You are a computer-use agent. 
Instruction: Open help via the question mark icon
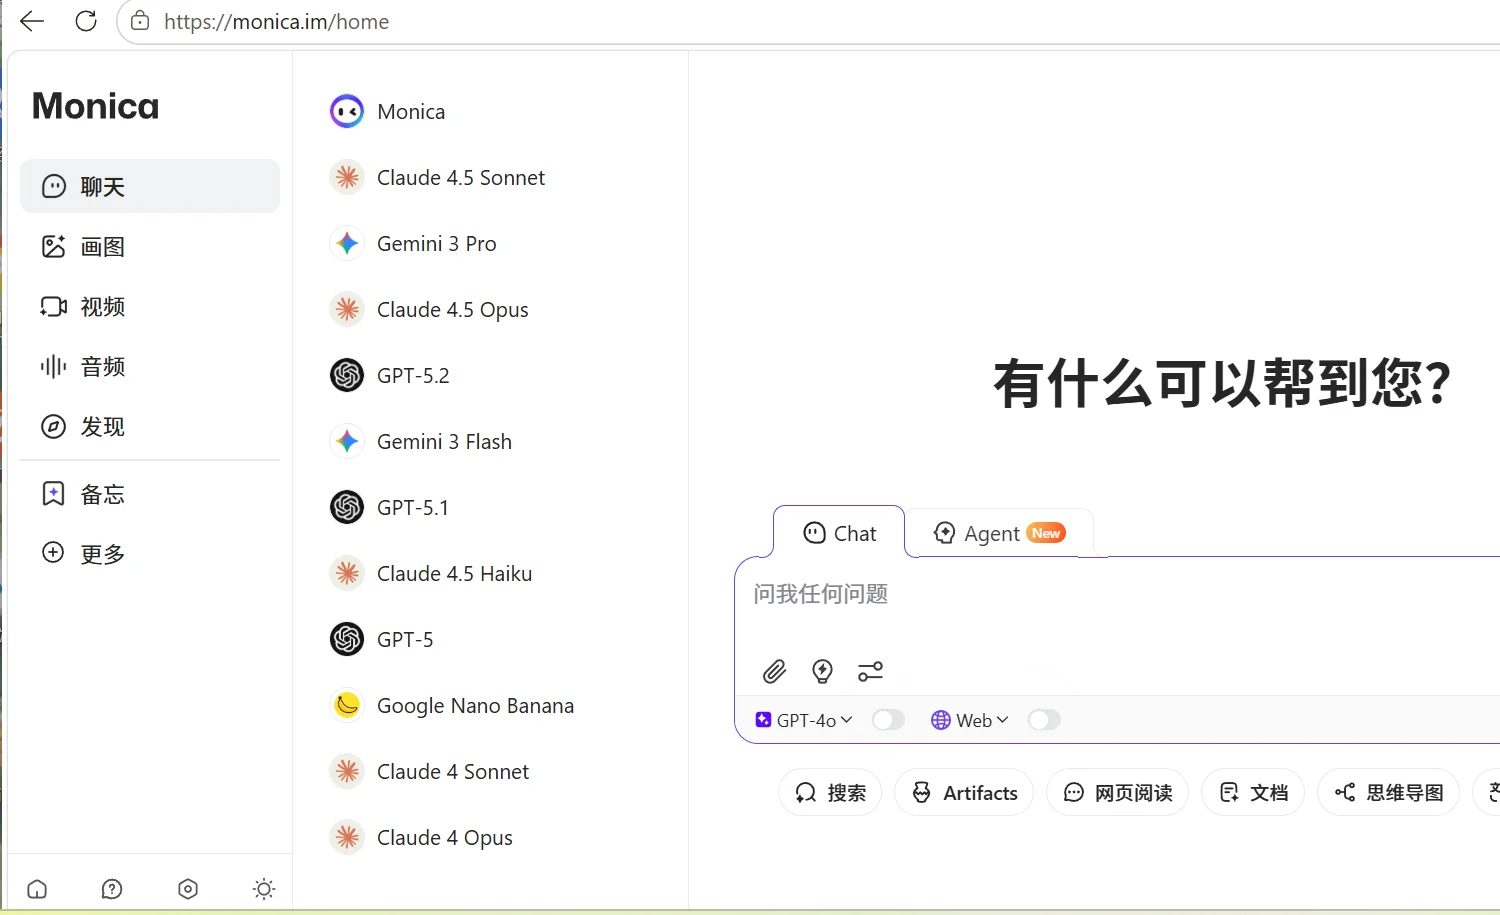pos(112,889)
